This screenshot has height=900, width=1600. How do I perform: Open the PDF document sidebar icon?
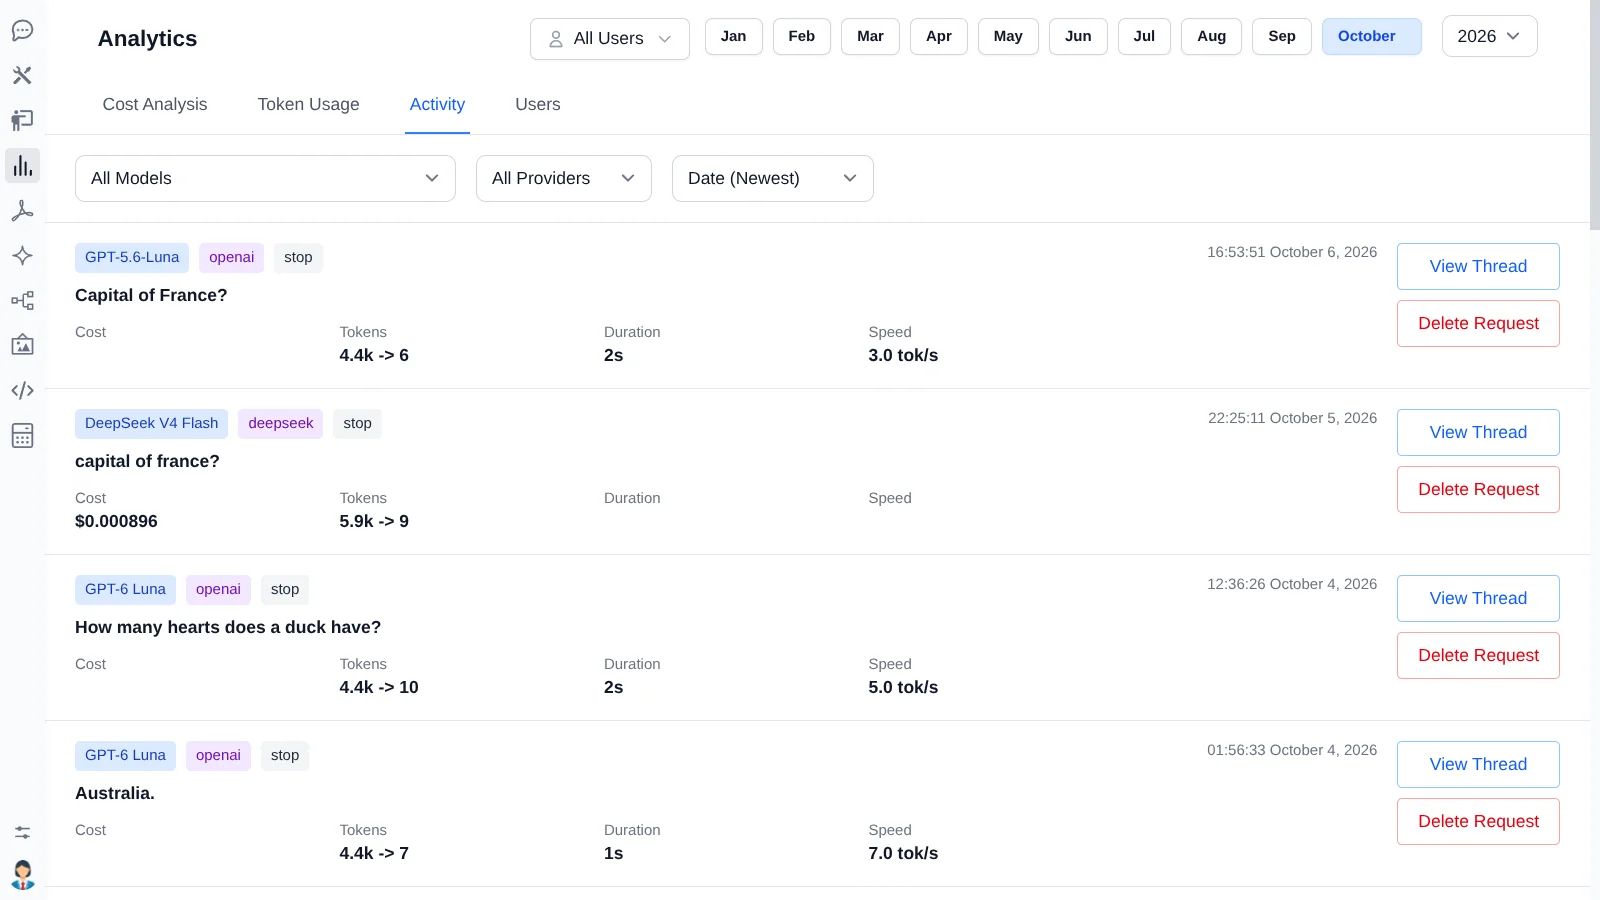click(x=22, y=210)
